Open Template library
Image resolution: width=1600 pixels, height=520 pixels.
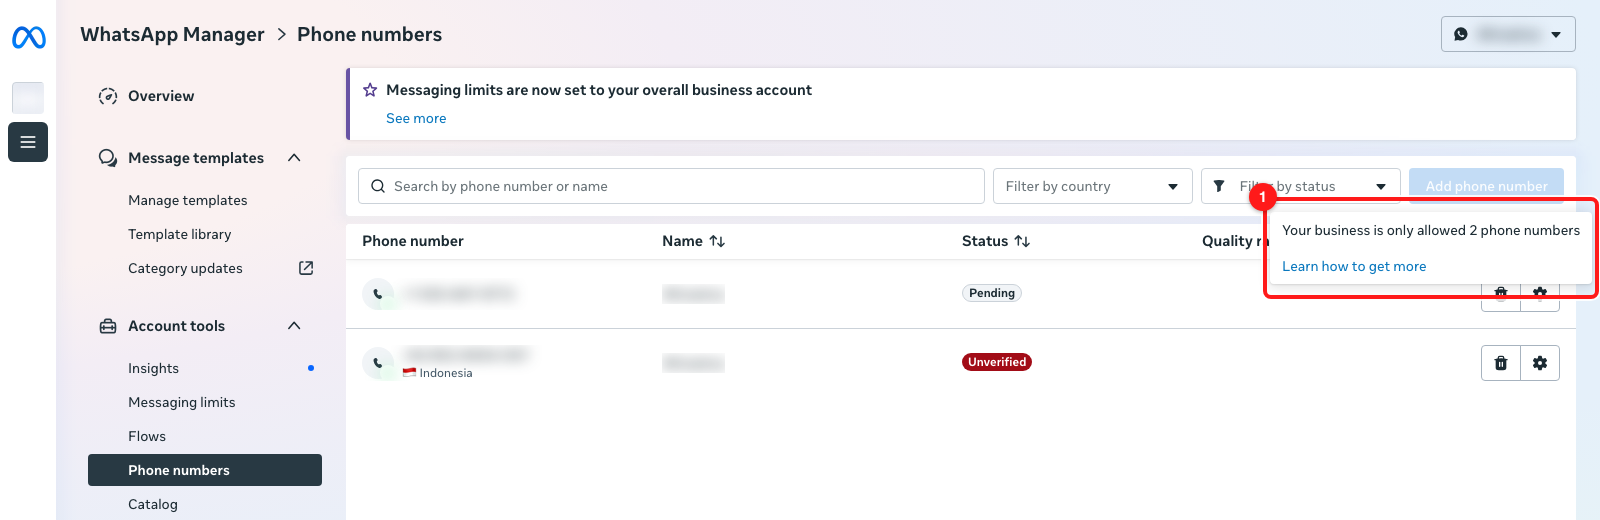tap(180, 234)
